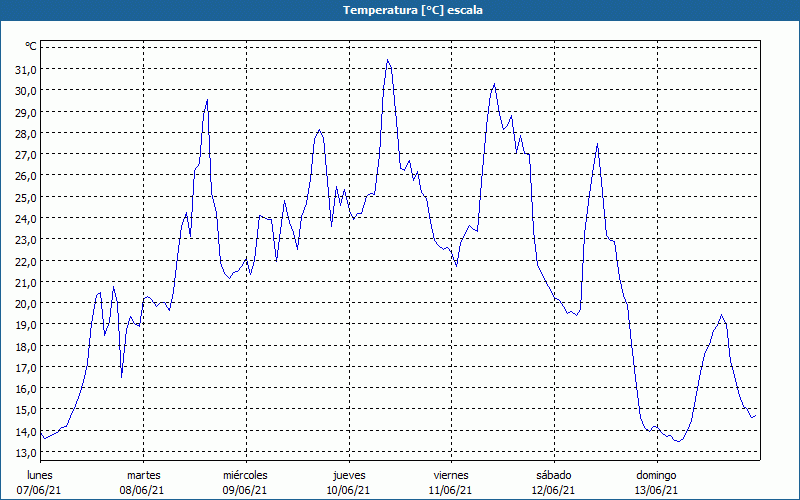The image size is (800, 500).
Task: Click the 19,0 axis value
Action: coord(26,325)
